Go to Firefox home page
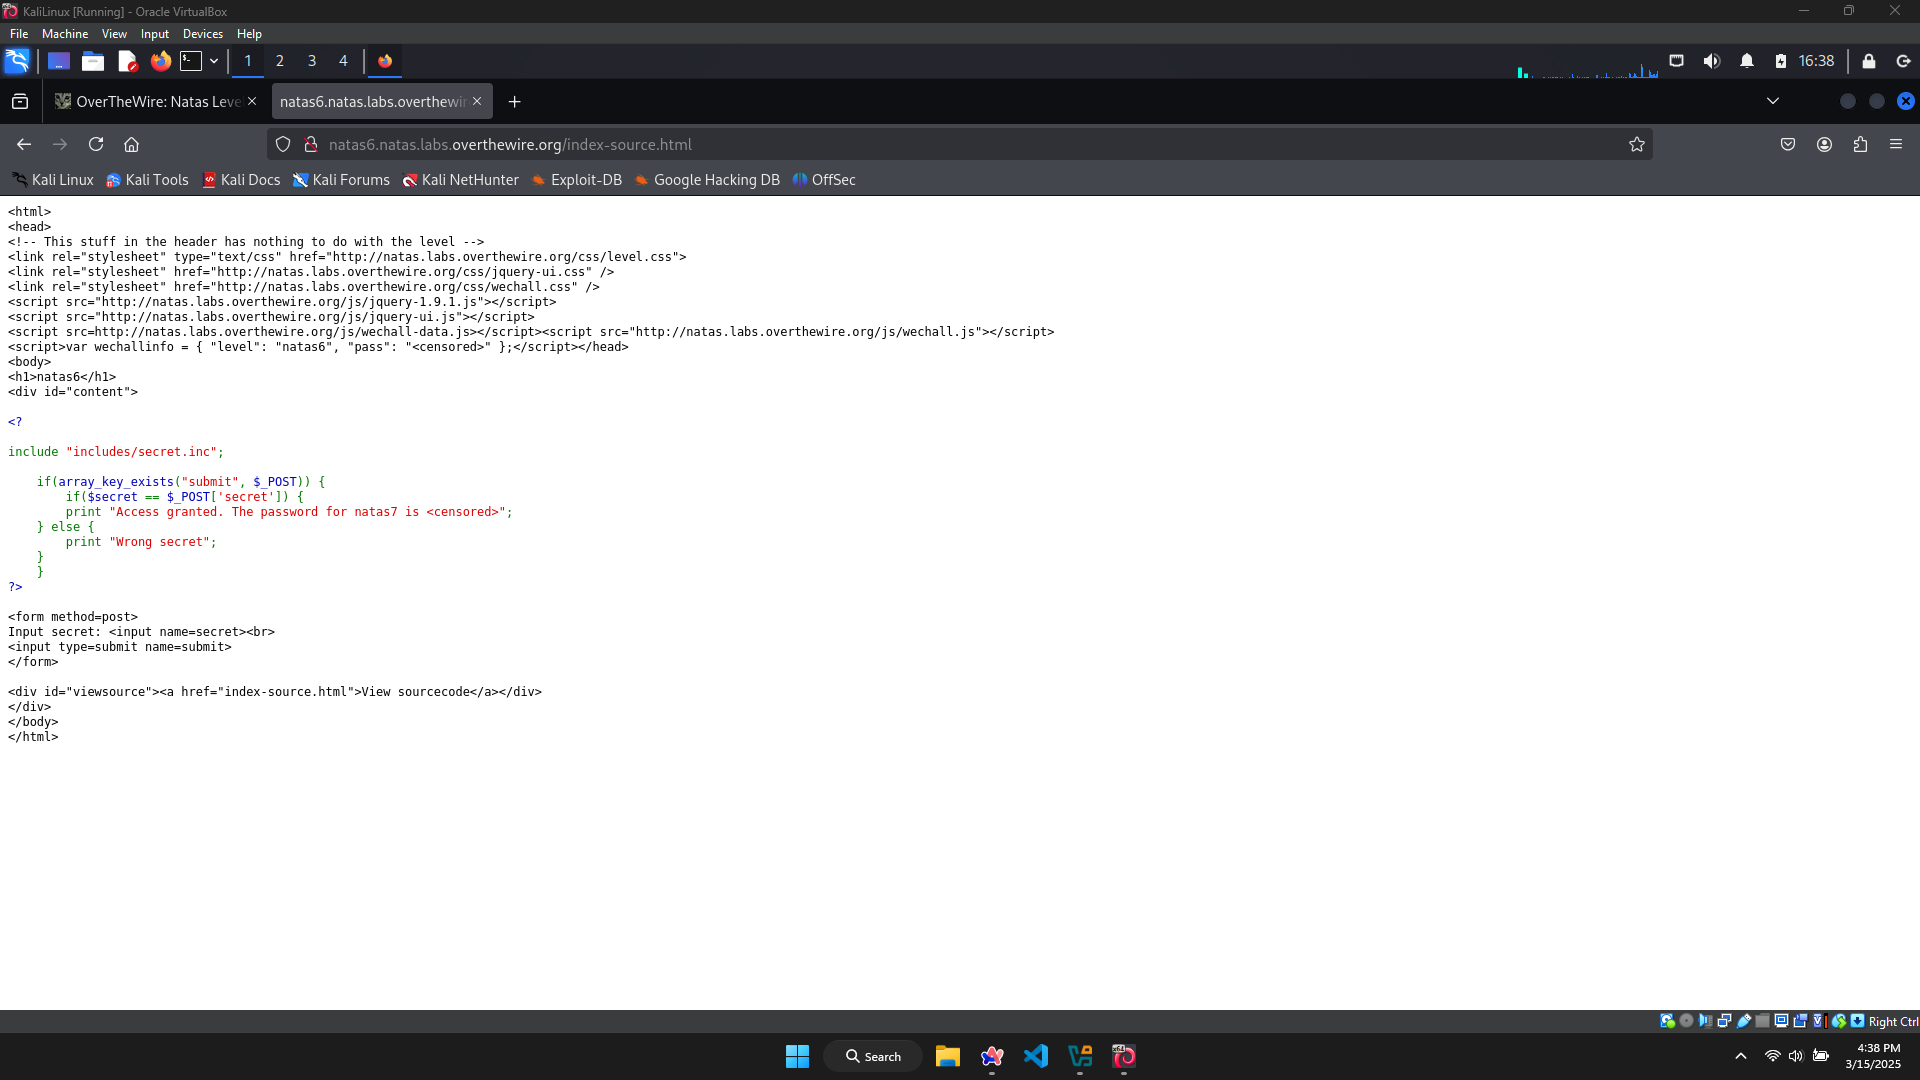 tap(131, 144)
